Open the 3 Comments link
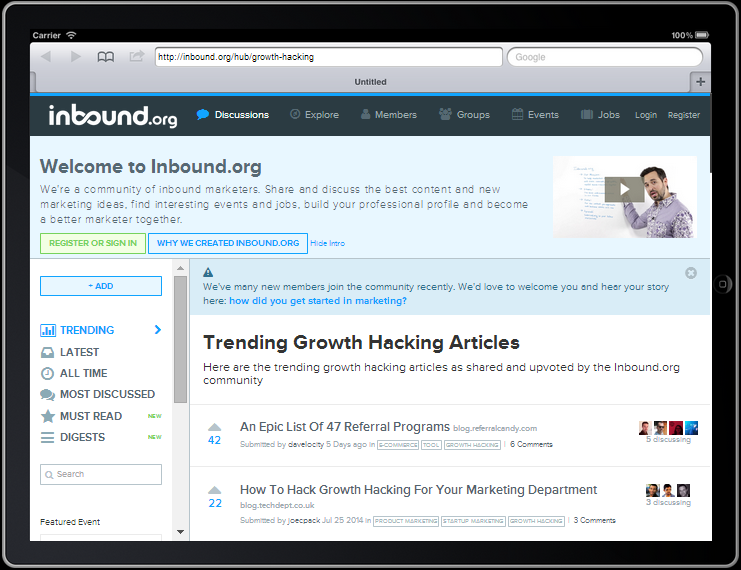The height and width of the screenshot is (570, 741). pos(595,520)
